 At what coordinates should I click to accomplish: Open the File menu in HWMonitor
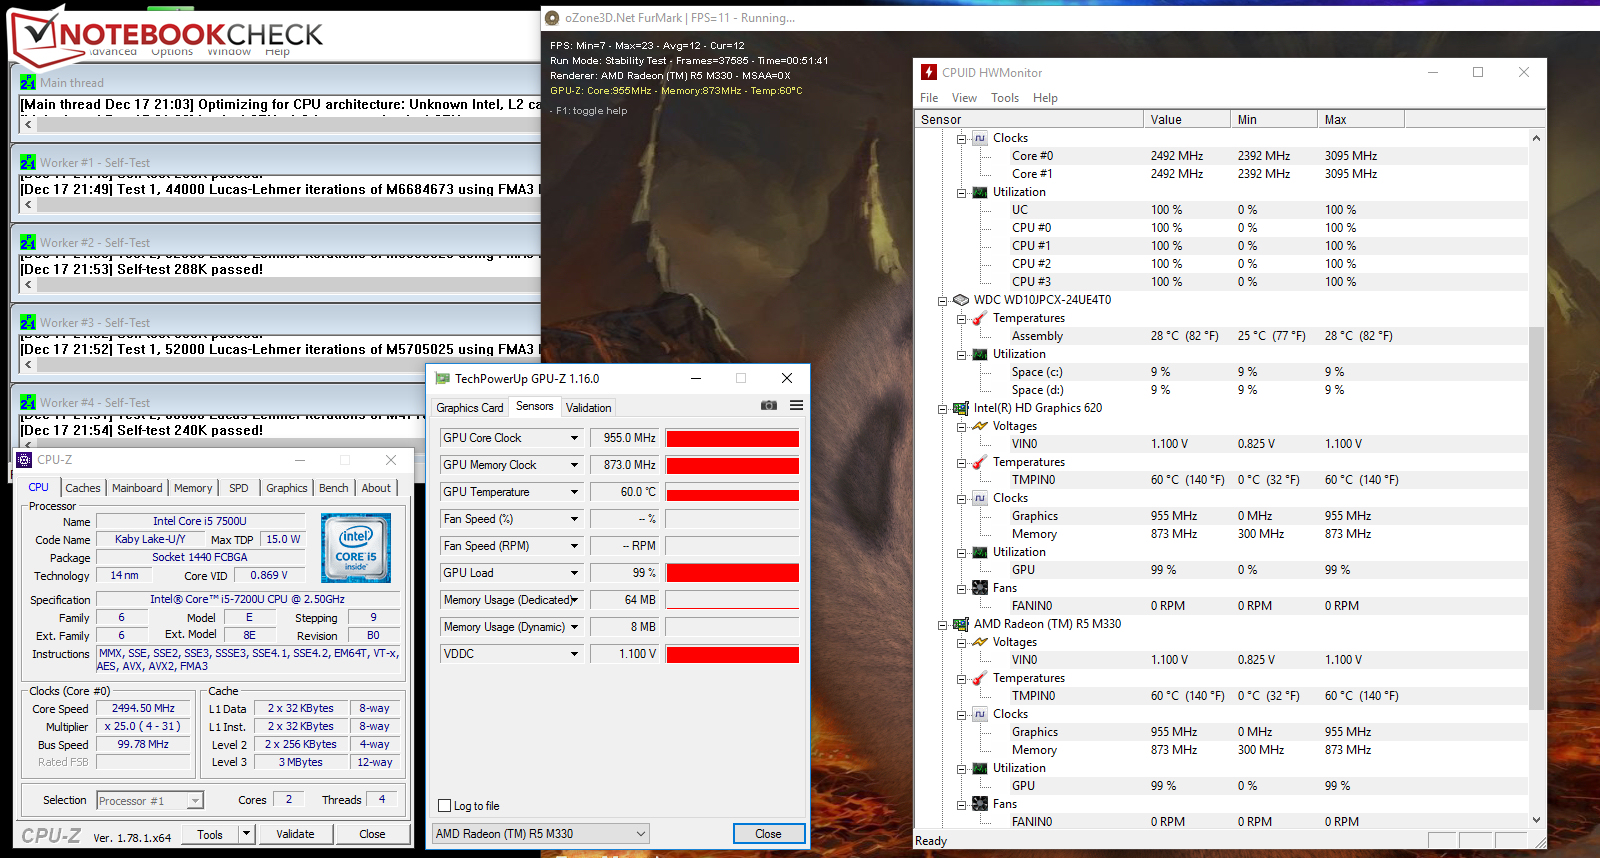929,98
